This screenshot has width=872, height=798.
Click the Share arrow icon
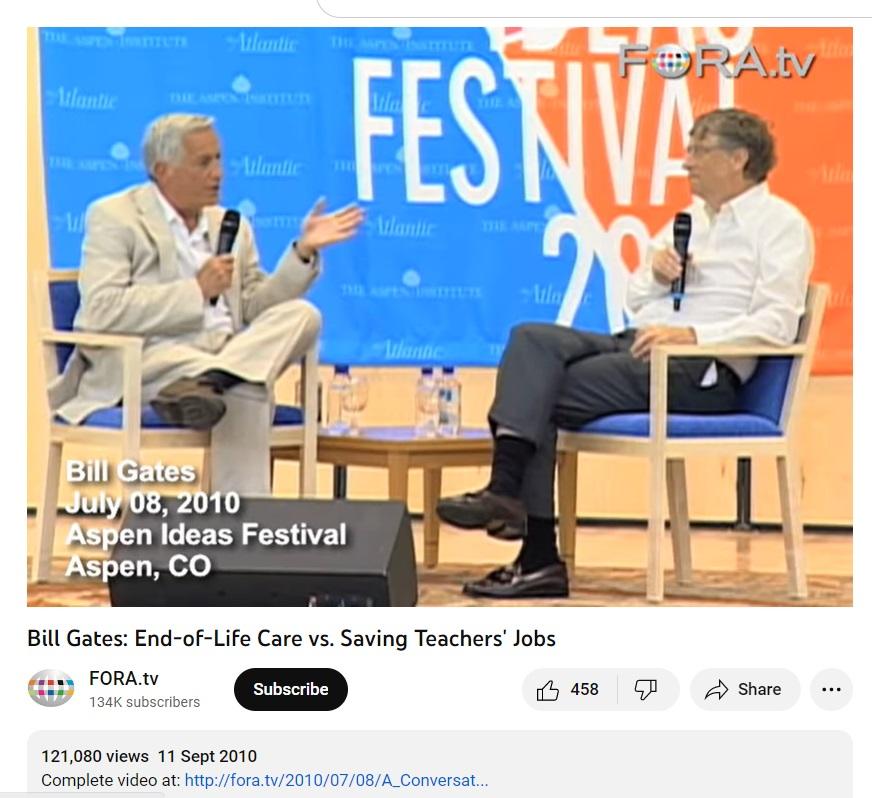point(716,690)
